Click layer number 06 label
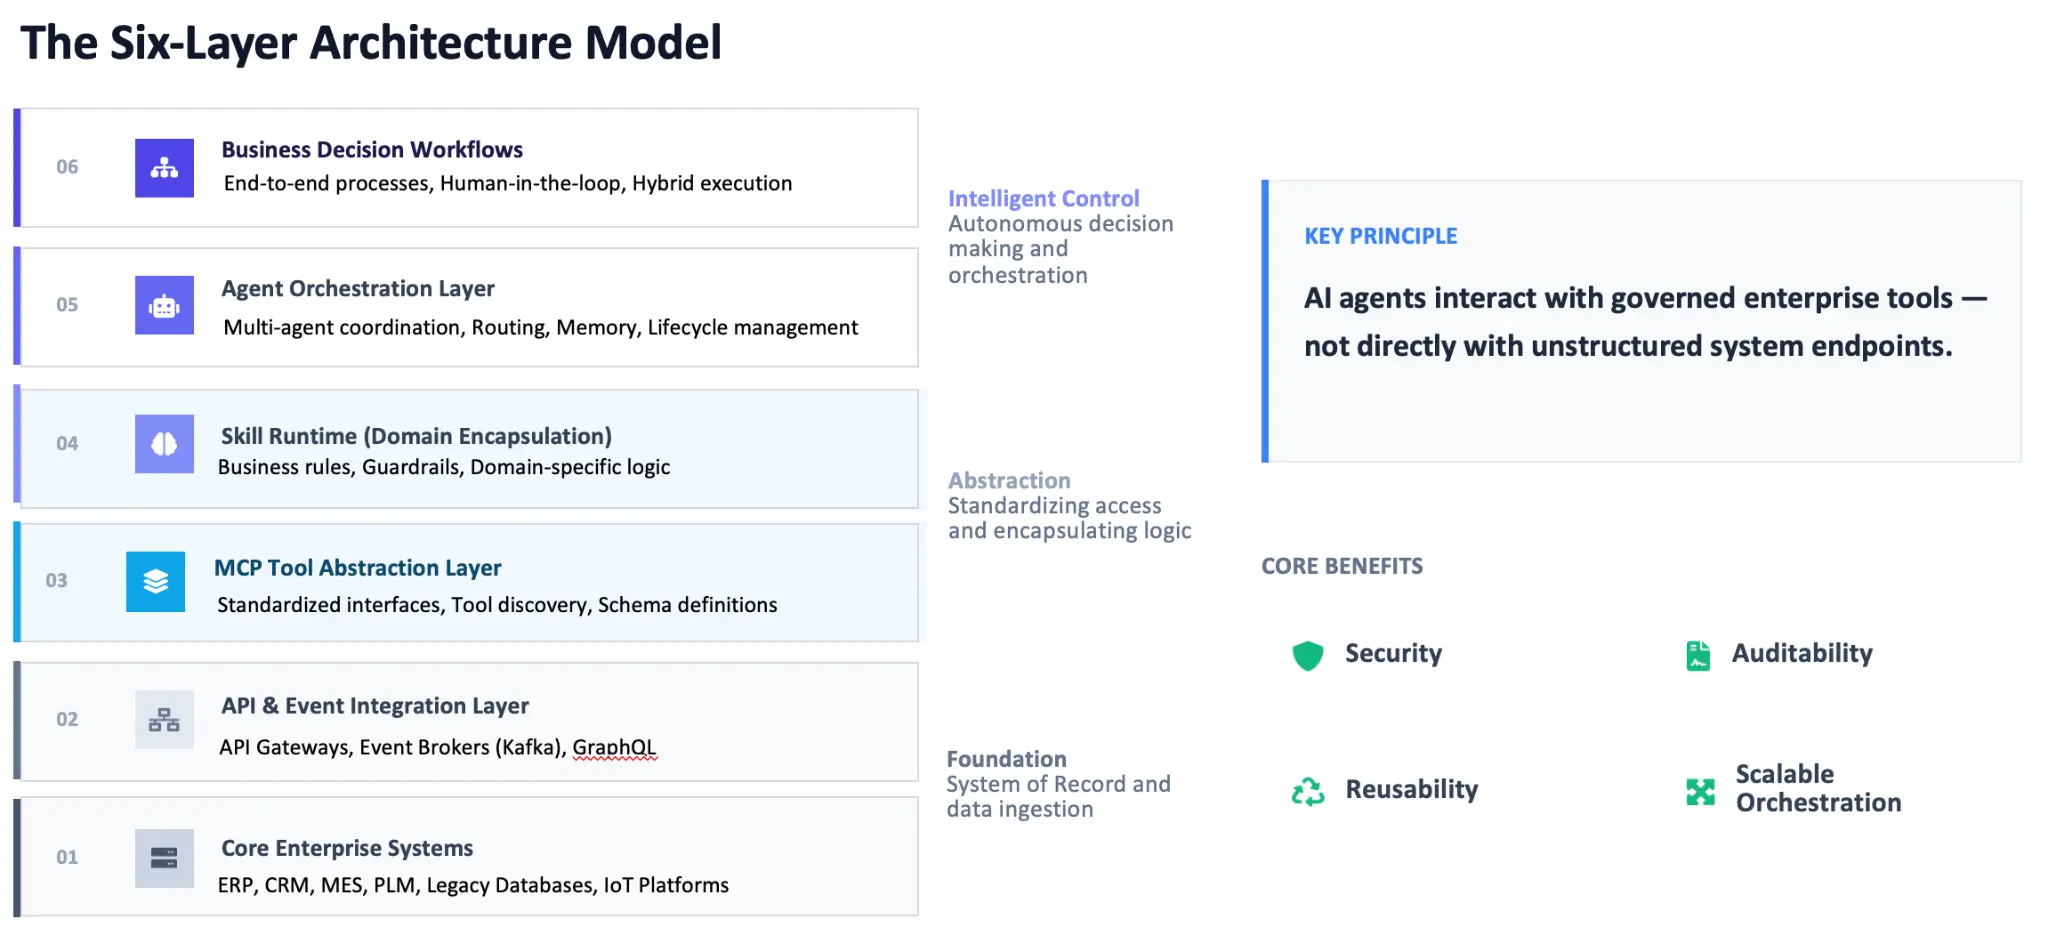The image size is (2048, 943). point(67,167)
